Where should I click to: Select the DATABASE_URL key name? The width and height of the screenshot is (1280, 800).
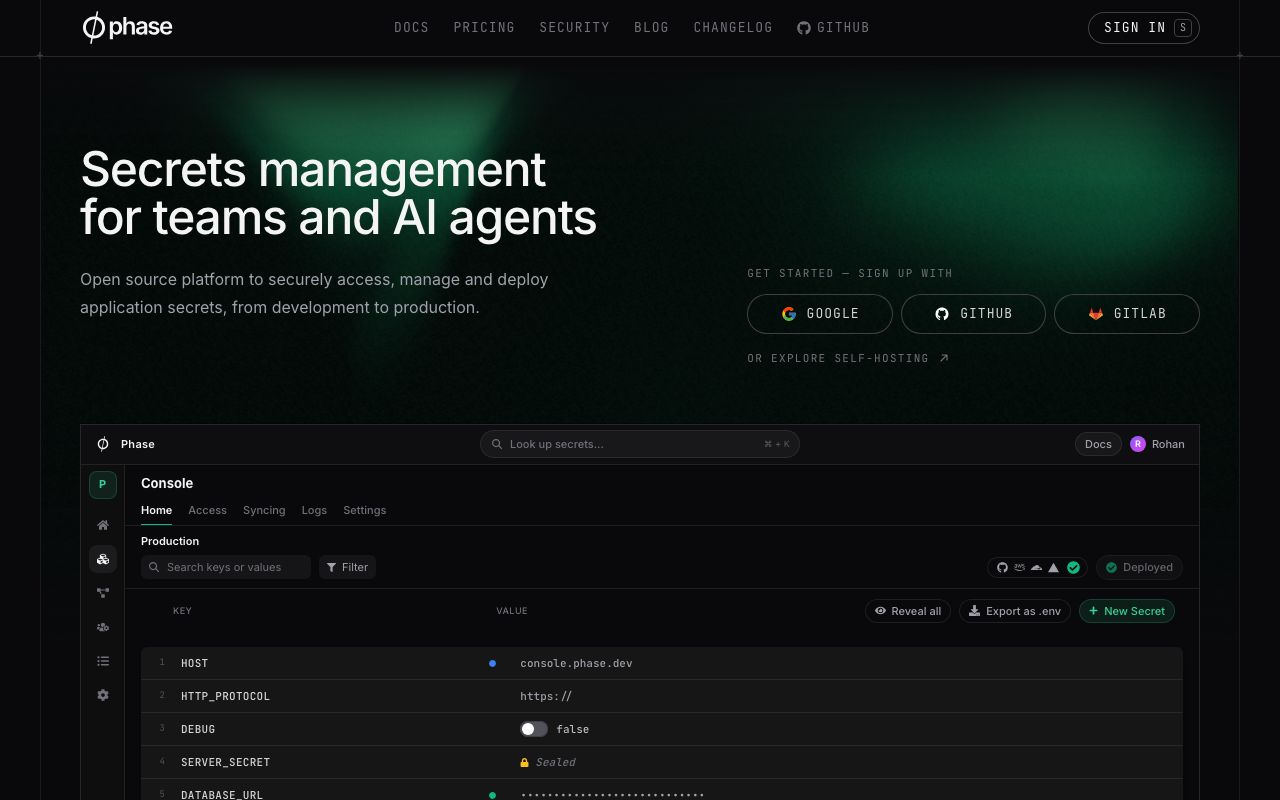point(222,795)
